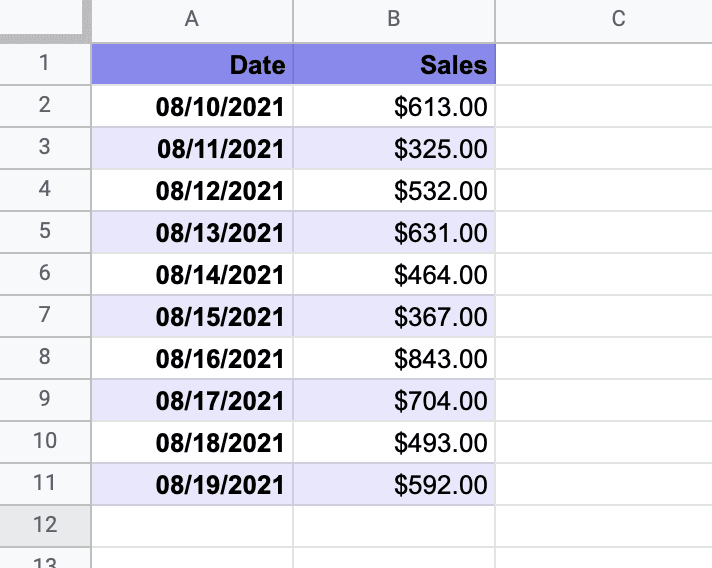
Task: Select the $532.00 sales cell
Action: 394,190
